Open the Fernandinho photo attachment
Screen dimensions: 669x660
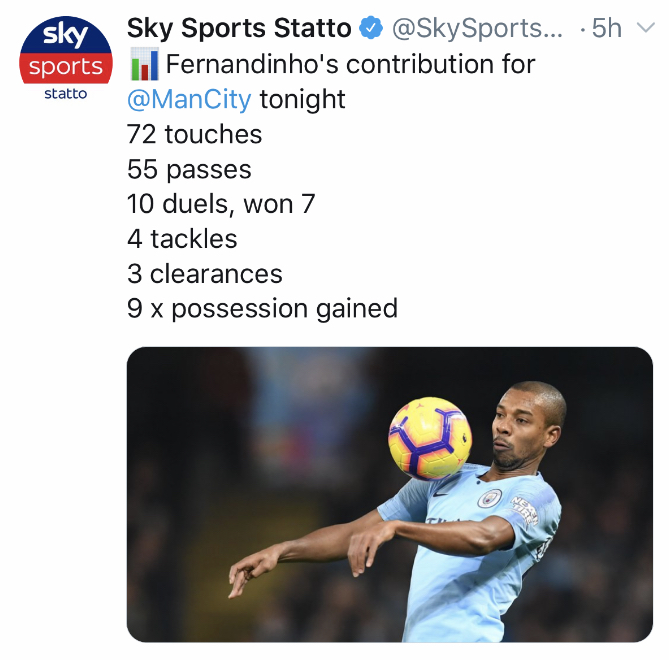pyautogui.click(x=390, y=494)
